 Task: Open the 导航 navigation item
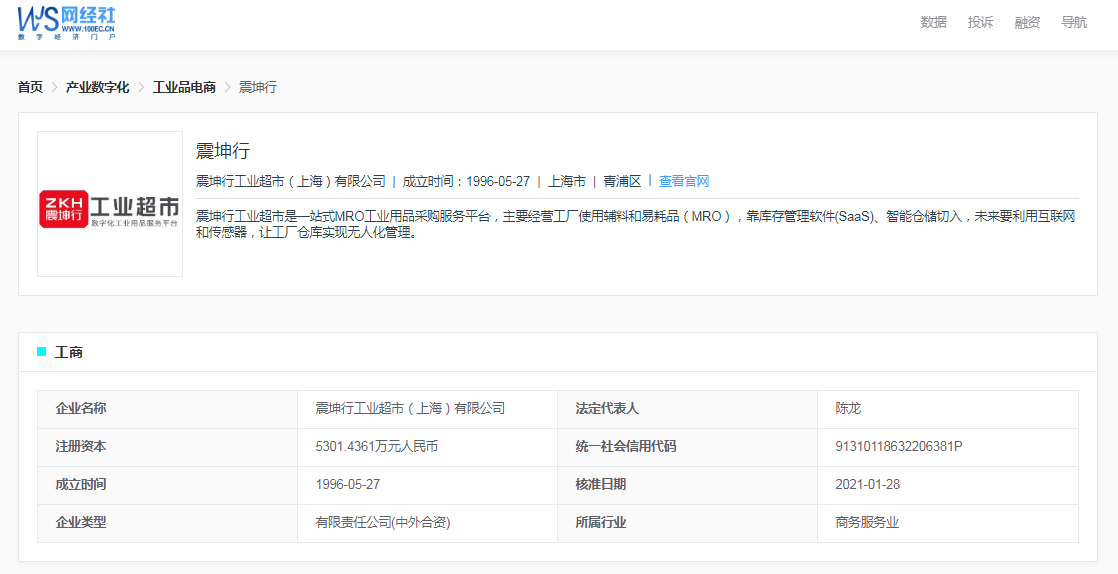point(1074,22)
